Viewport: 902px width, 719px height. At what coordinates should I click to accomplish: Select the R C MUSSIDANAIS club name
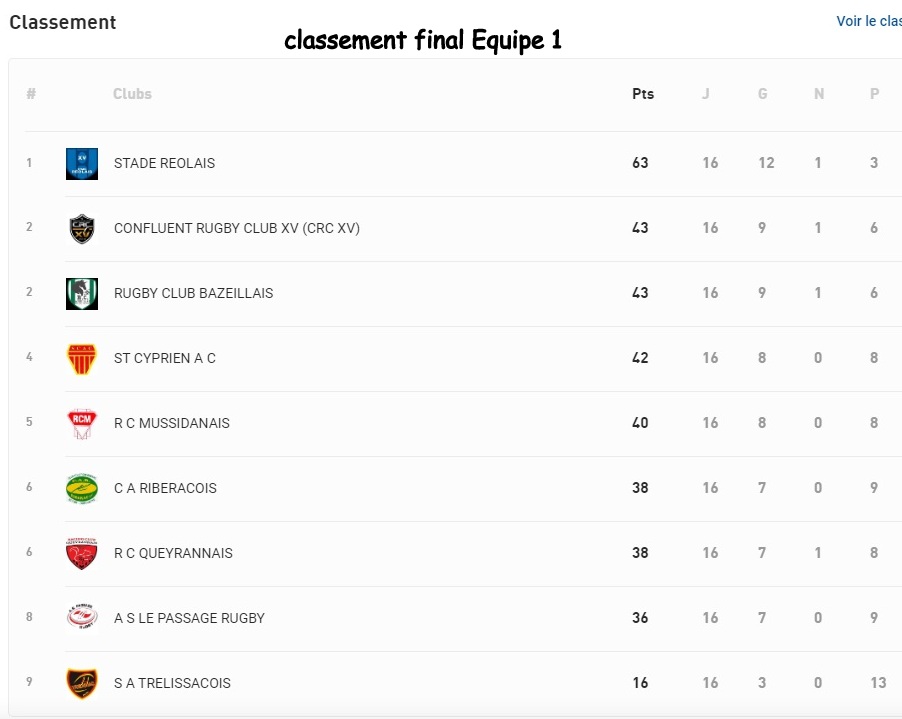click(171, 423)
